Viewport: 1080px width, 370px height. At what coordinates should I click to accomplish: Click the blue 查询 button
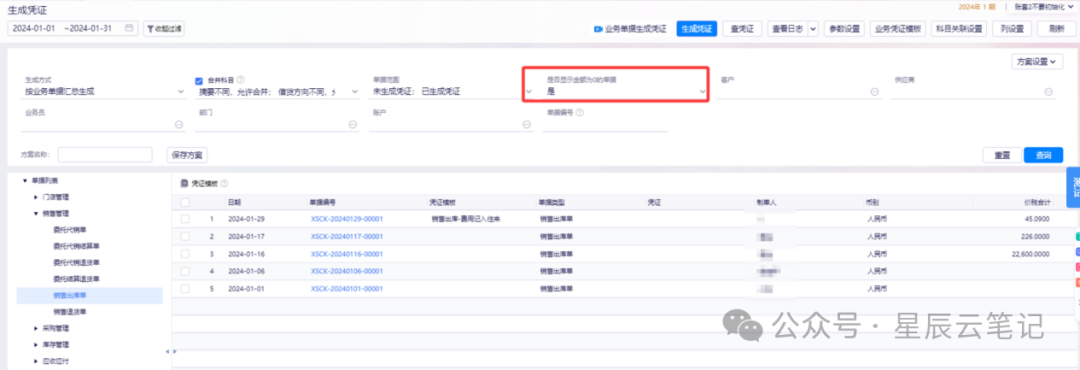1043,155
